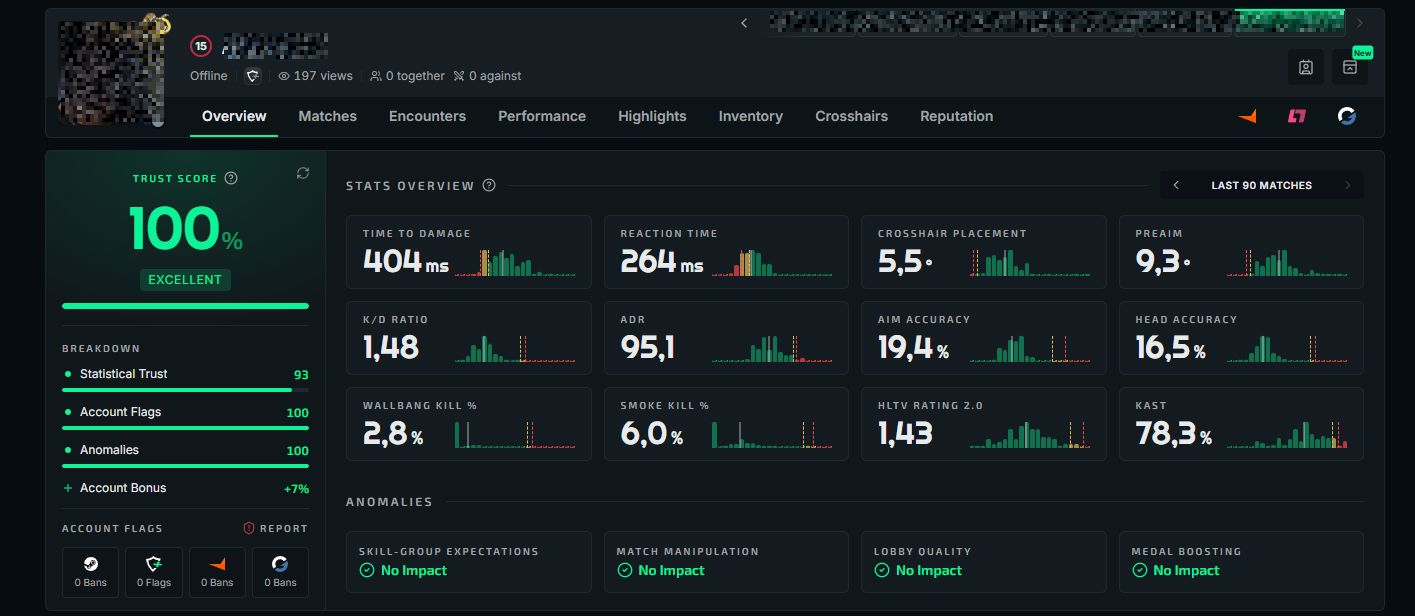Select the Overview tab

[234, 116]
